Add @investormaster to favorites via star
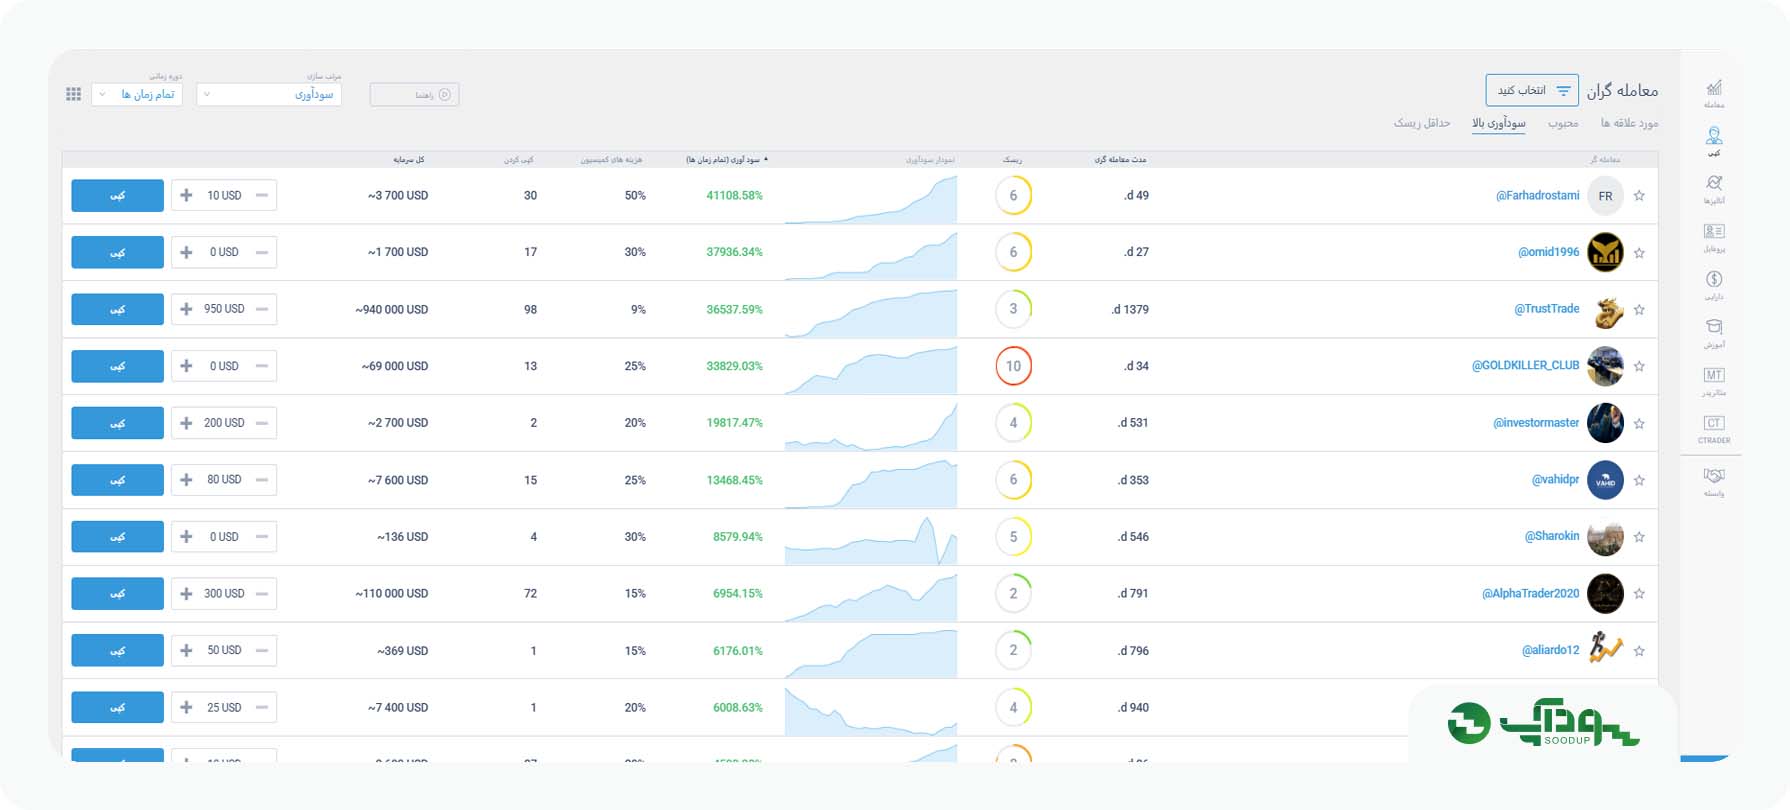The width and height of the screenshot is (1790, 810). click(1639, 424)
